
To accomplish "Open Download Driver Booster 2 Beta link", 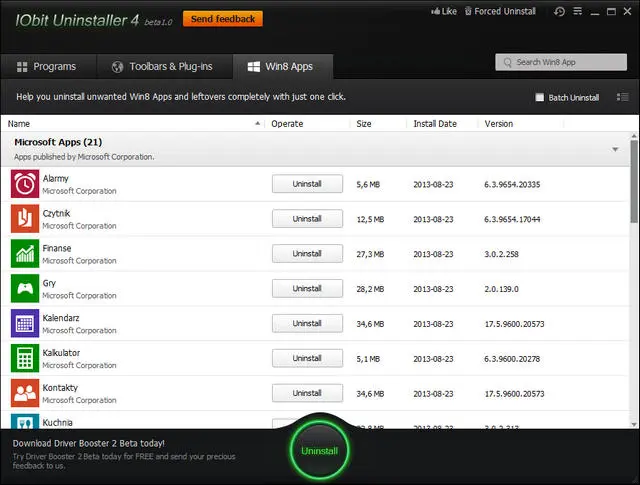I will tap(89, 443).
